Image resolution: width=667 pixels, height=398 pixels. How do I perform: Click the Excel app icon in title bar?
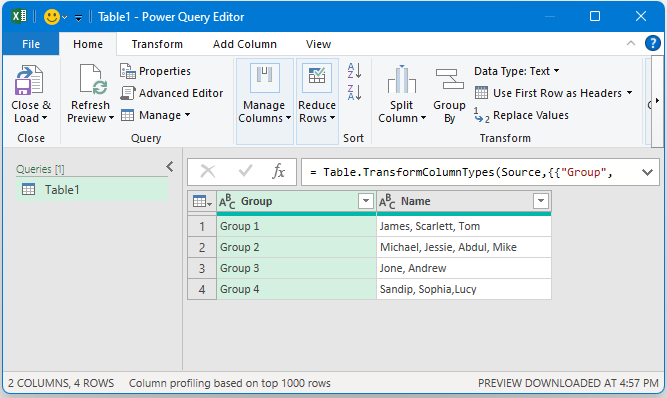tap(19, 17)
